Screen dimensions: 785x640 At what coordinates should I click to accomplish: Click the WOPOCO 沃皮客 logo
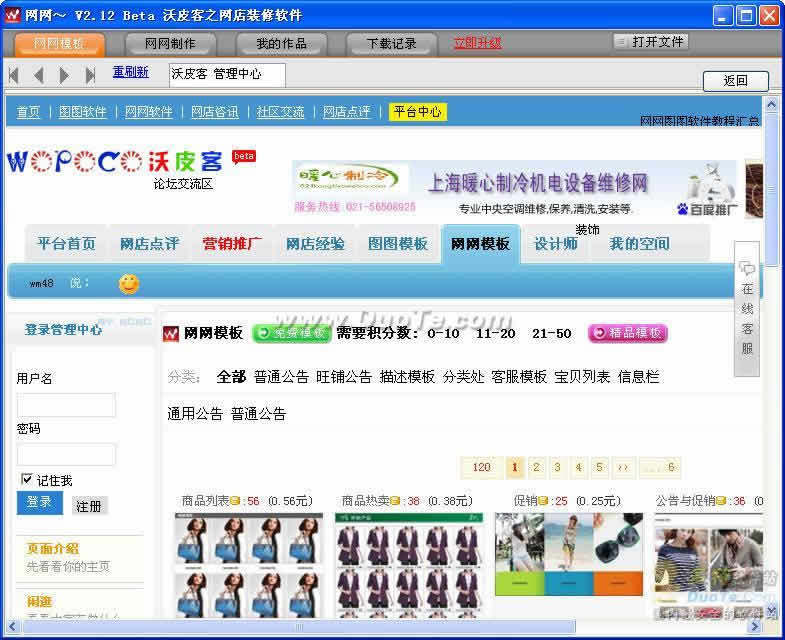click(115, 162)
